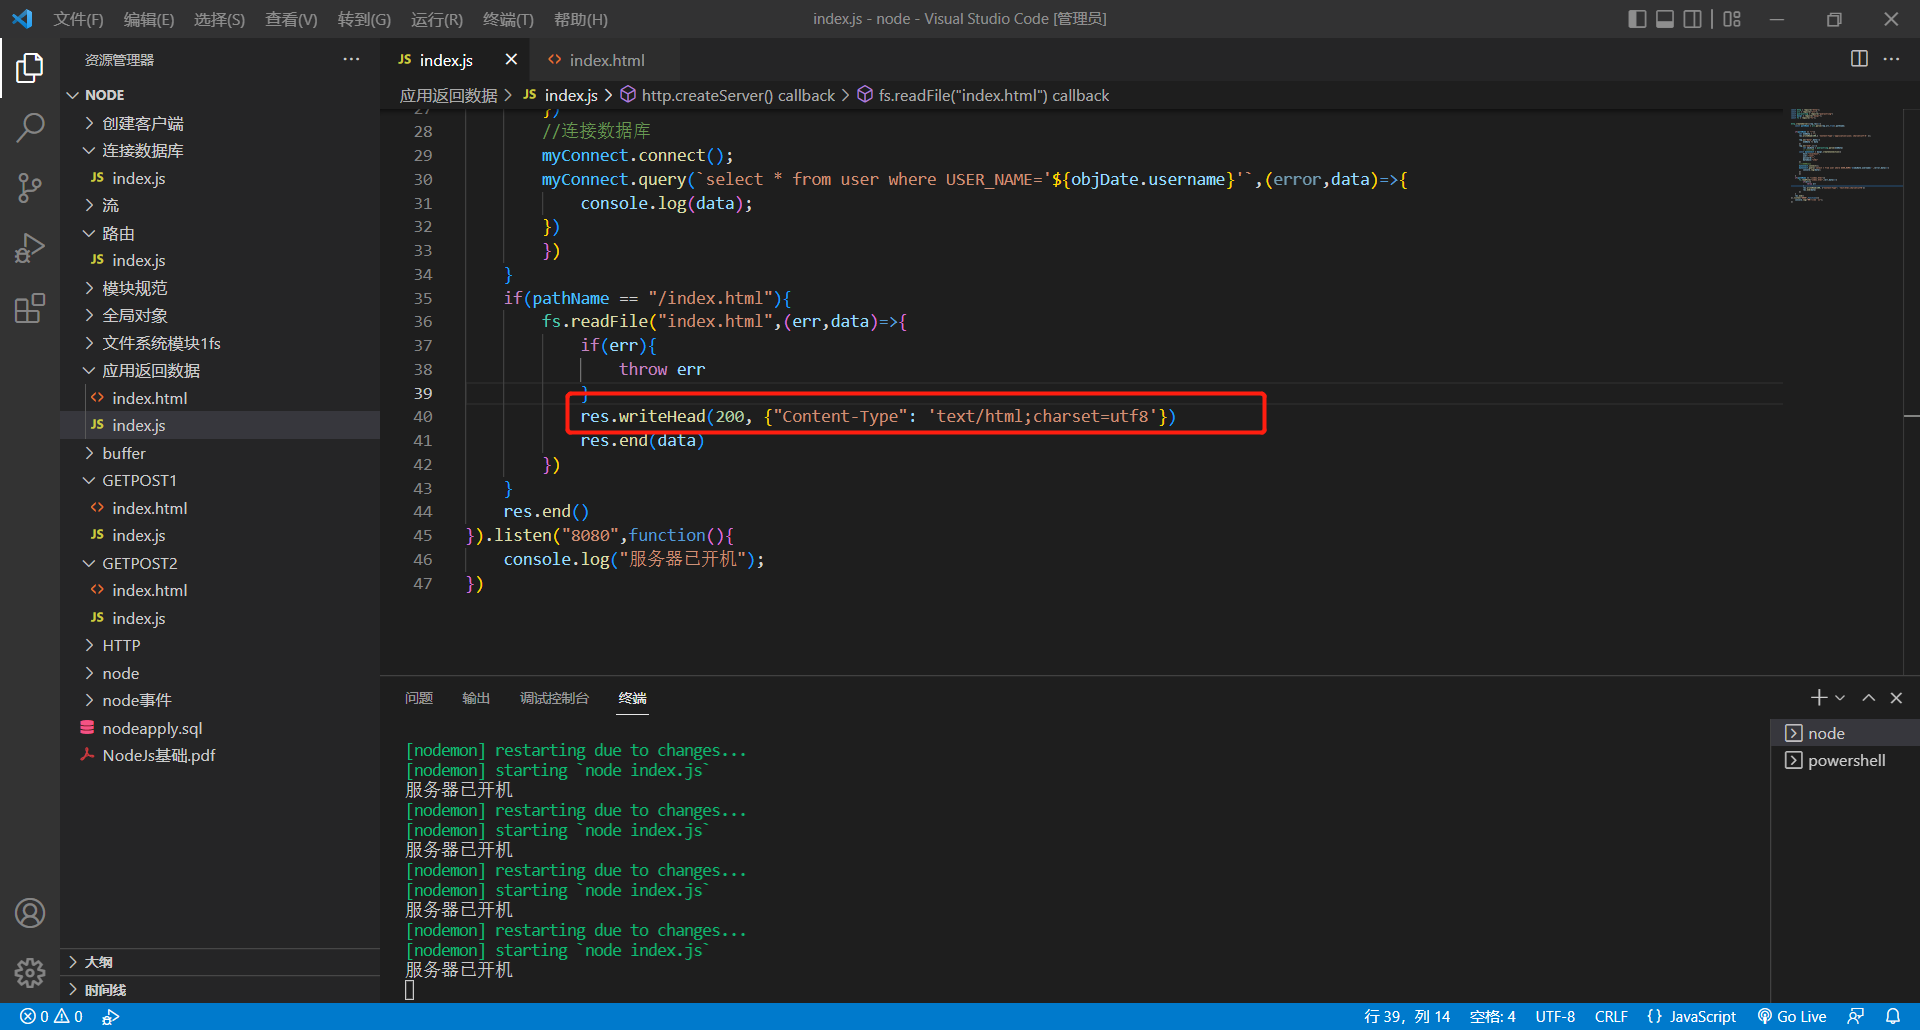Close the terminal panel
1920x1030 pixels.
pyautogui.click(x=1896, y=698)
